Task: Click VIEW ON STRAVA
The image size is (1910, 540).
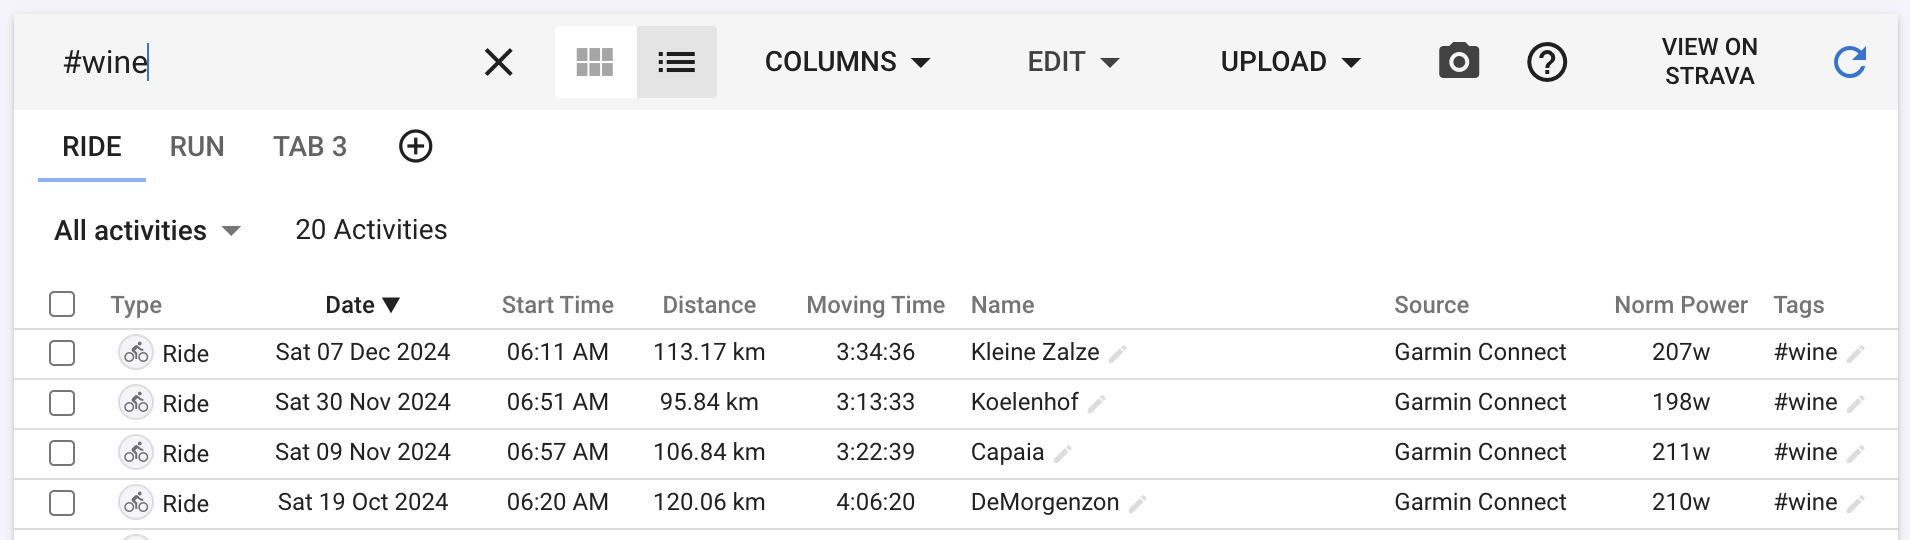Action: click(x=1709, y=62)
